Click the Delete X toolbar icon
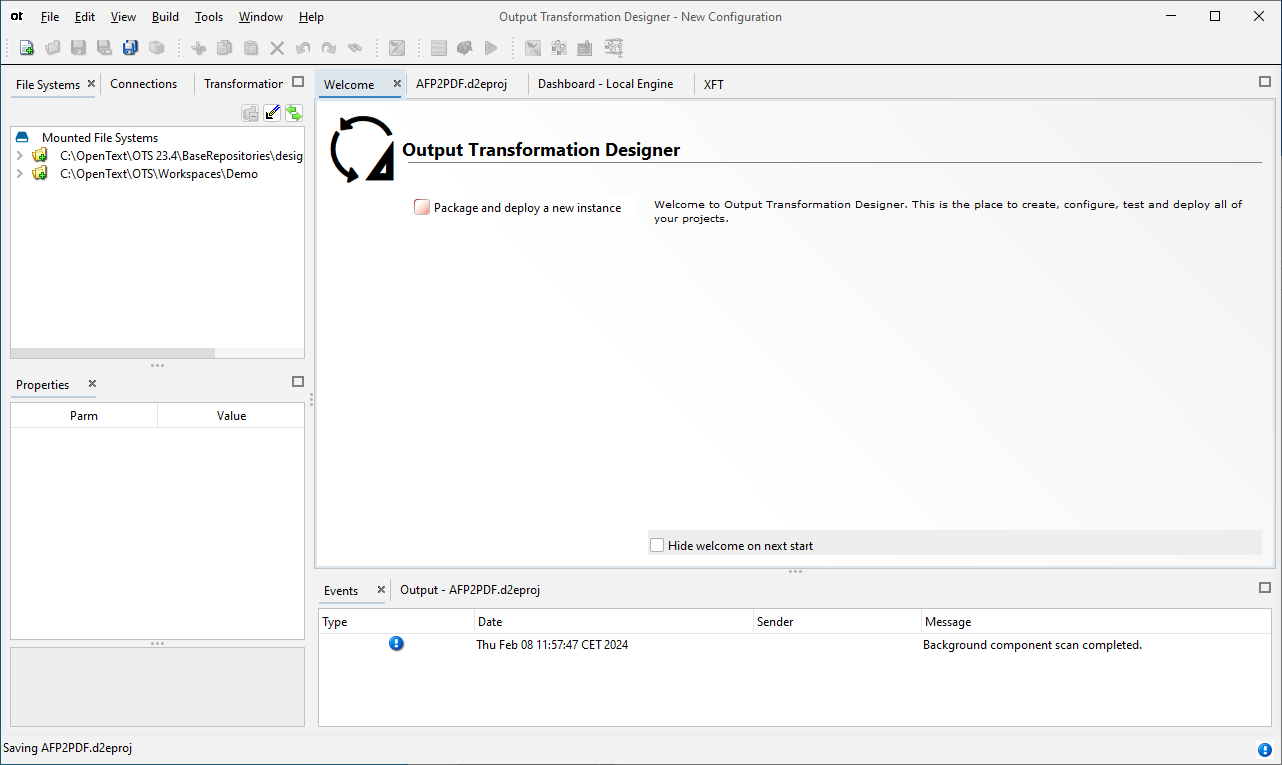This screenshot has width=1282, height=765. tap(277, 48)
